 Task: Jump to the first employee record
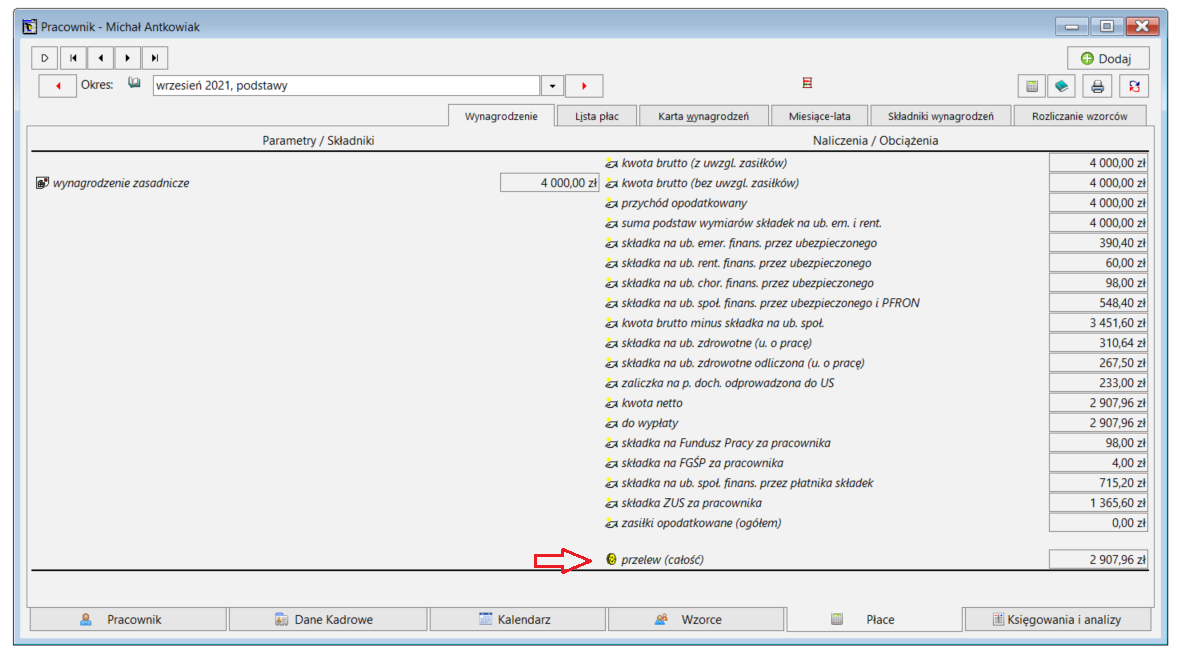click(73, 58)
